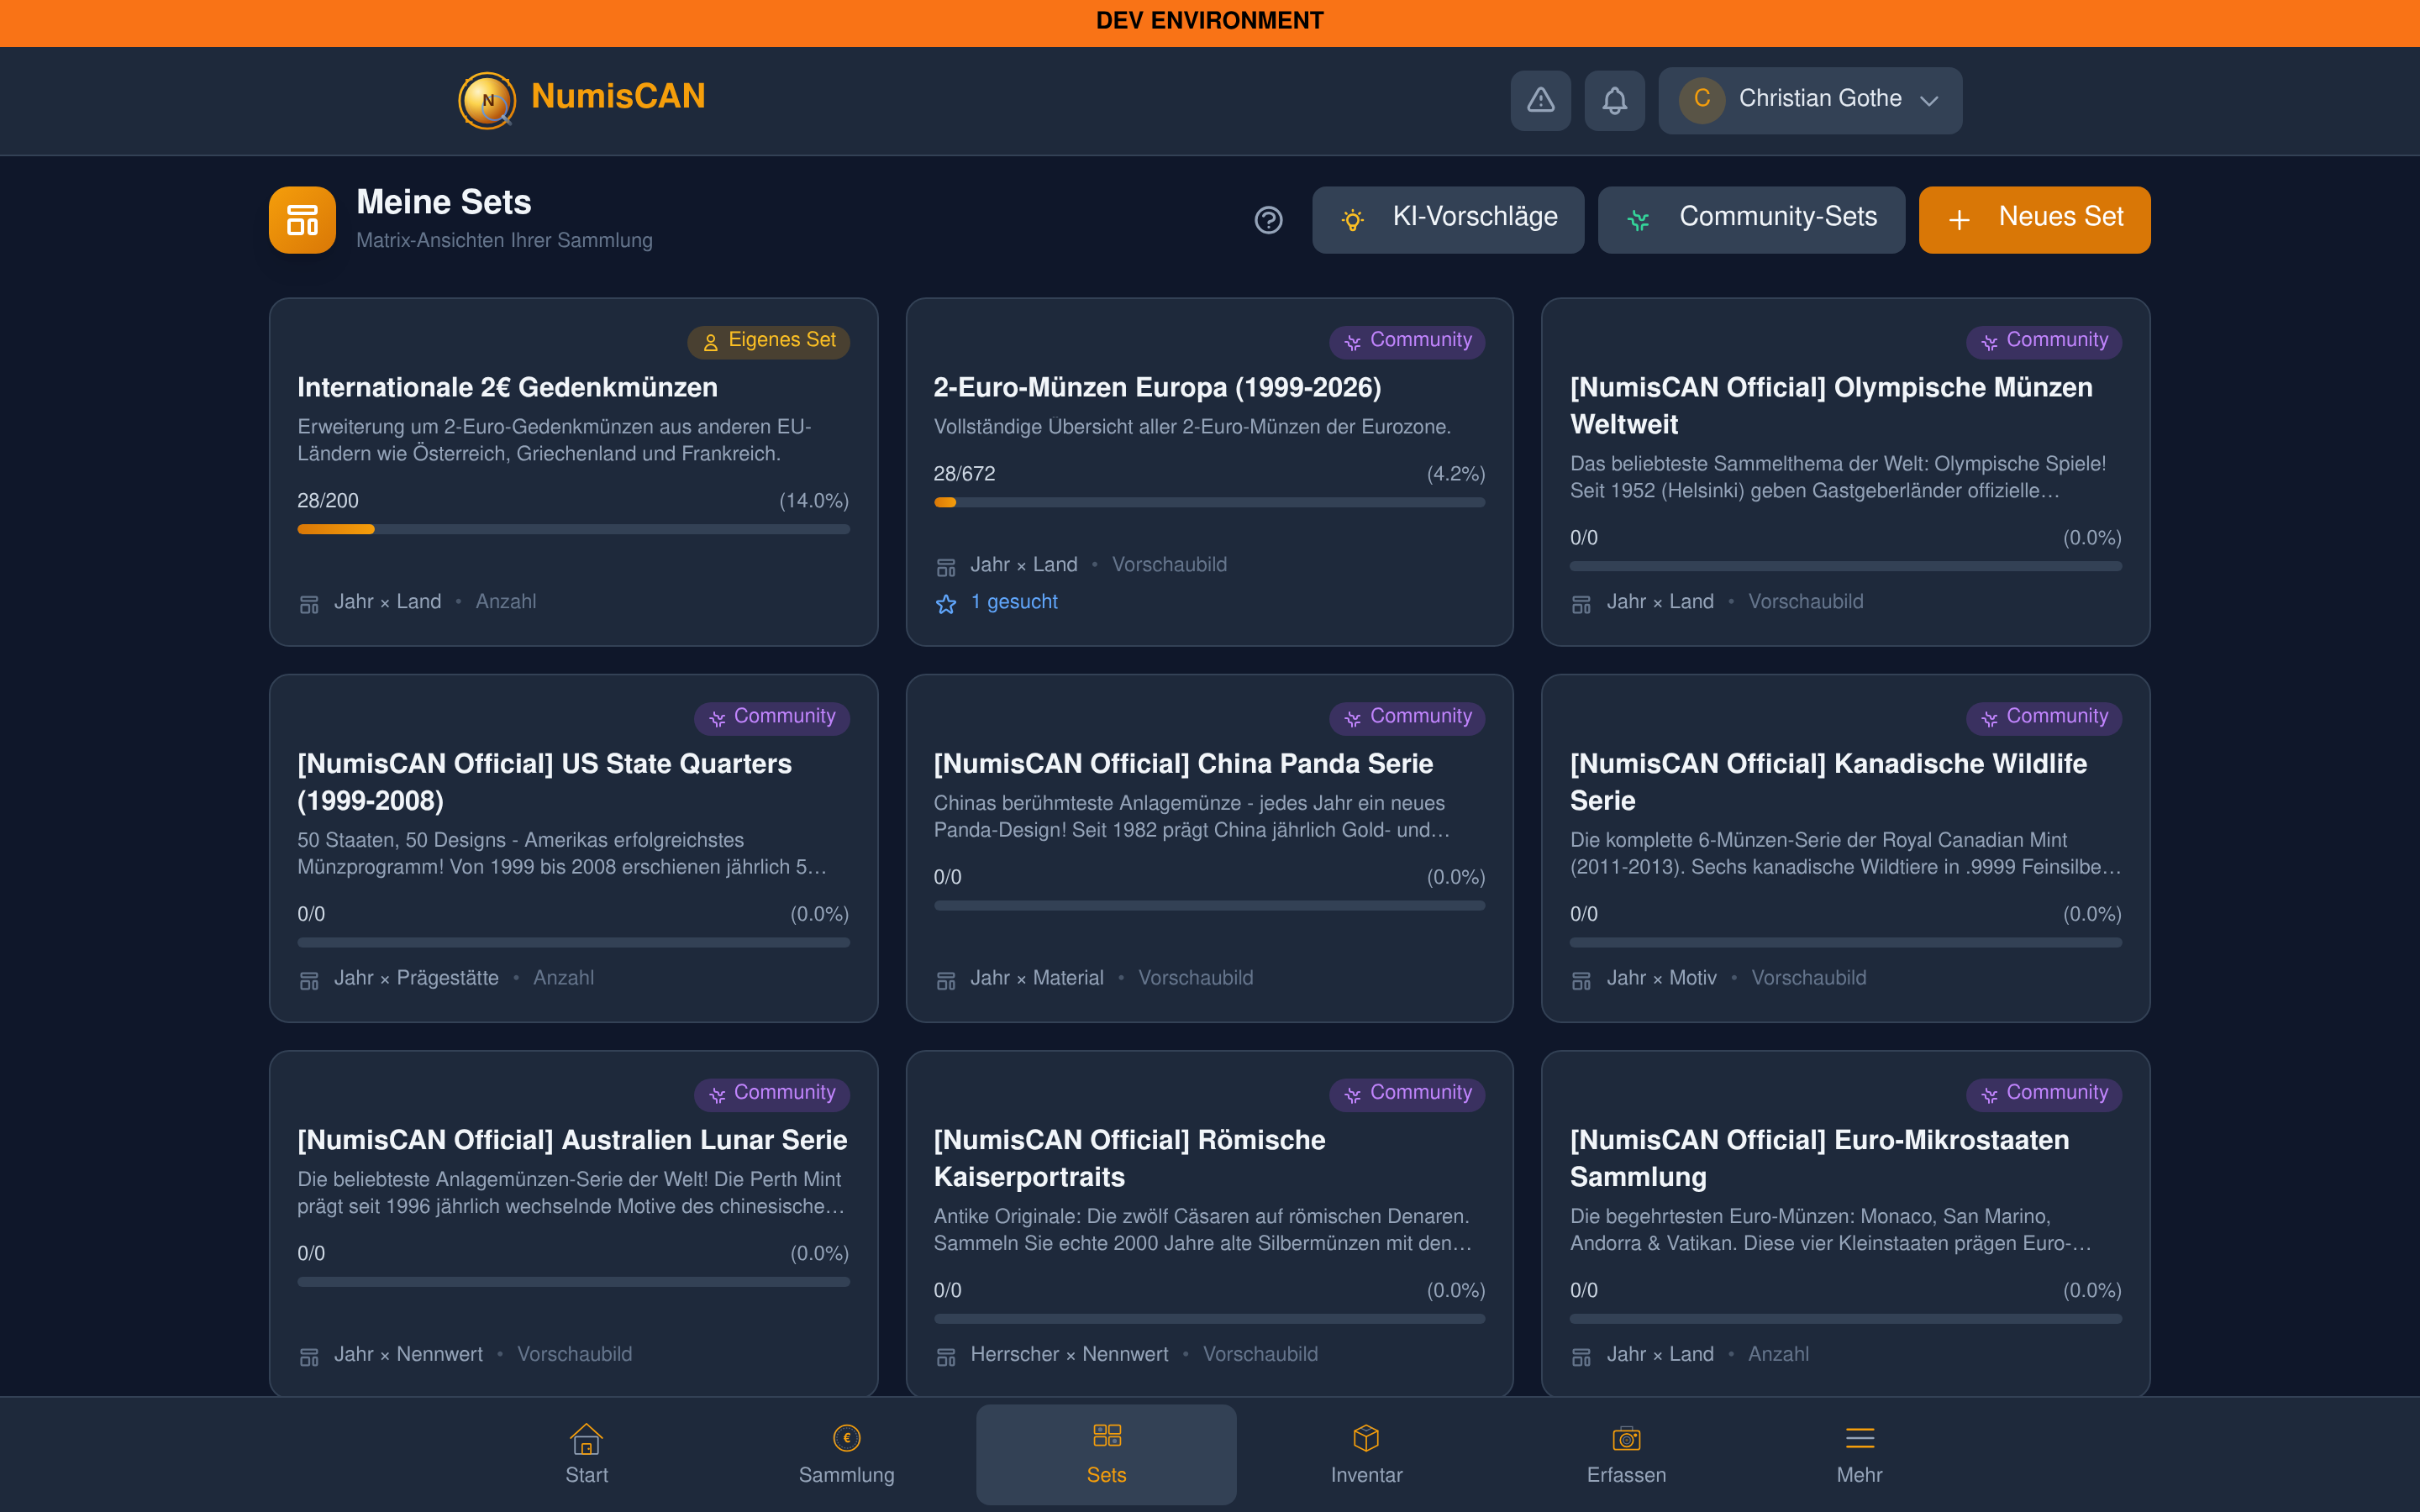Click Internationale 2€ Gedenkmünzen progress bar
Image resolution: width=2420 pixels, height=1512 pixels.
pyautogui.click(x=573, y=529)
